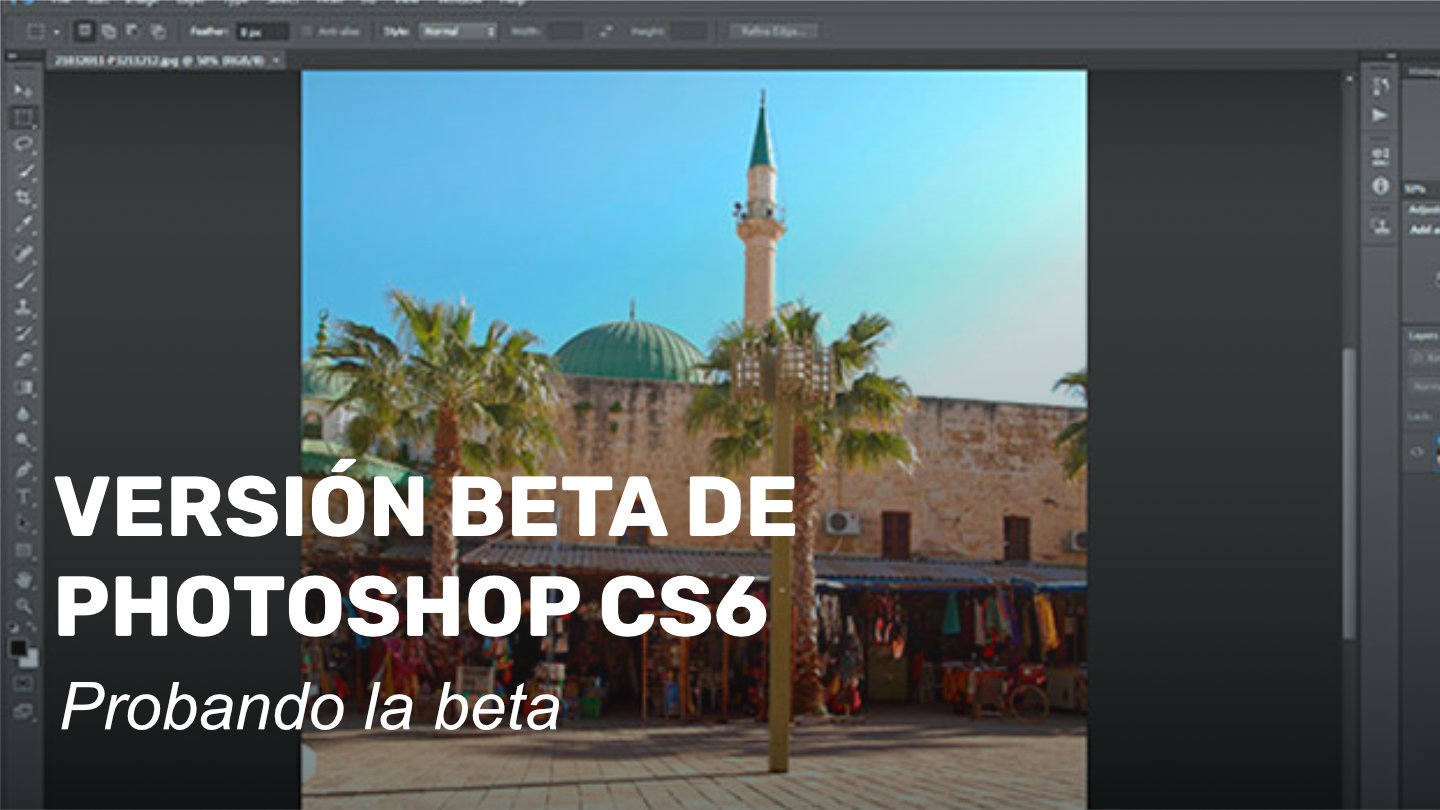Close the open document tab
This screenshot has width=1440, height=810.
pos(276,61)
